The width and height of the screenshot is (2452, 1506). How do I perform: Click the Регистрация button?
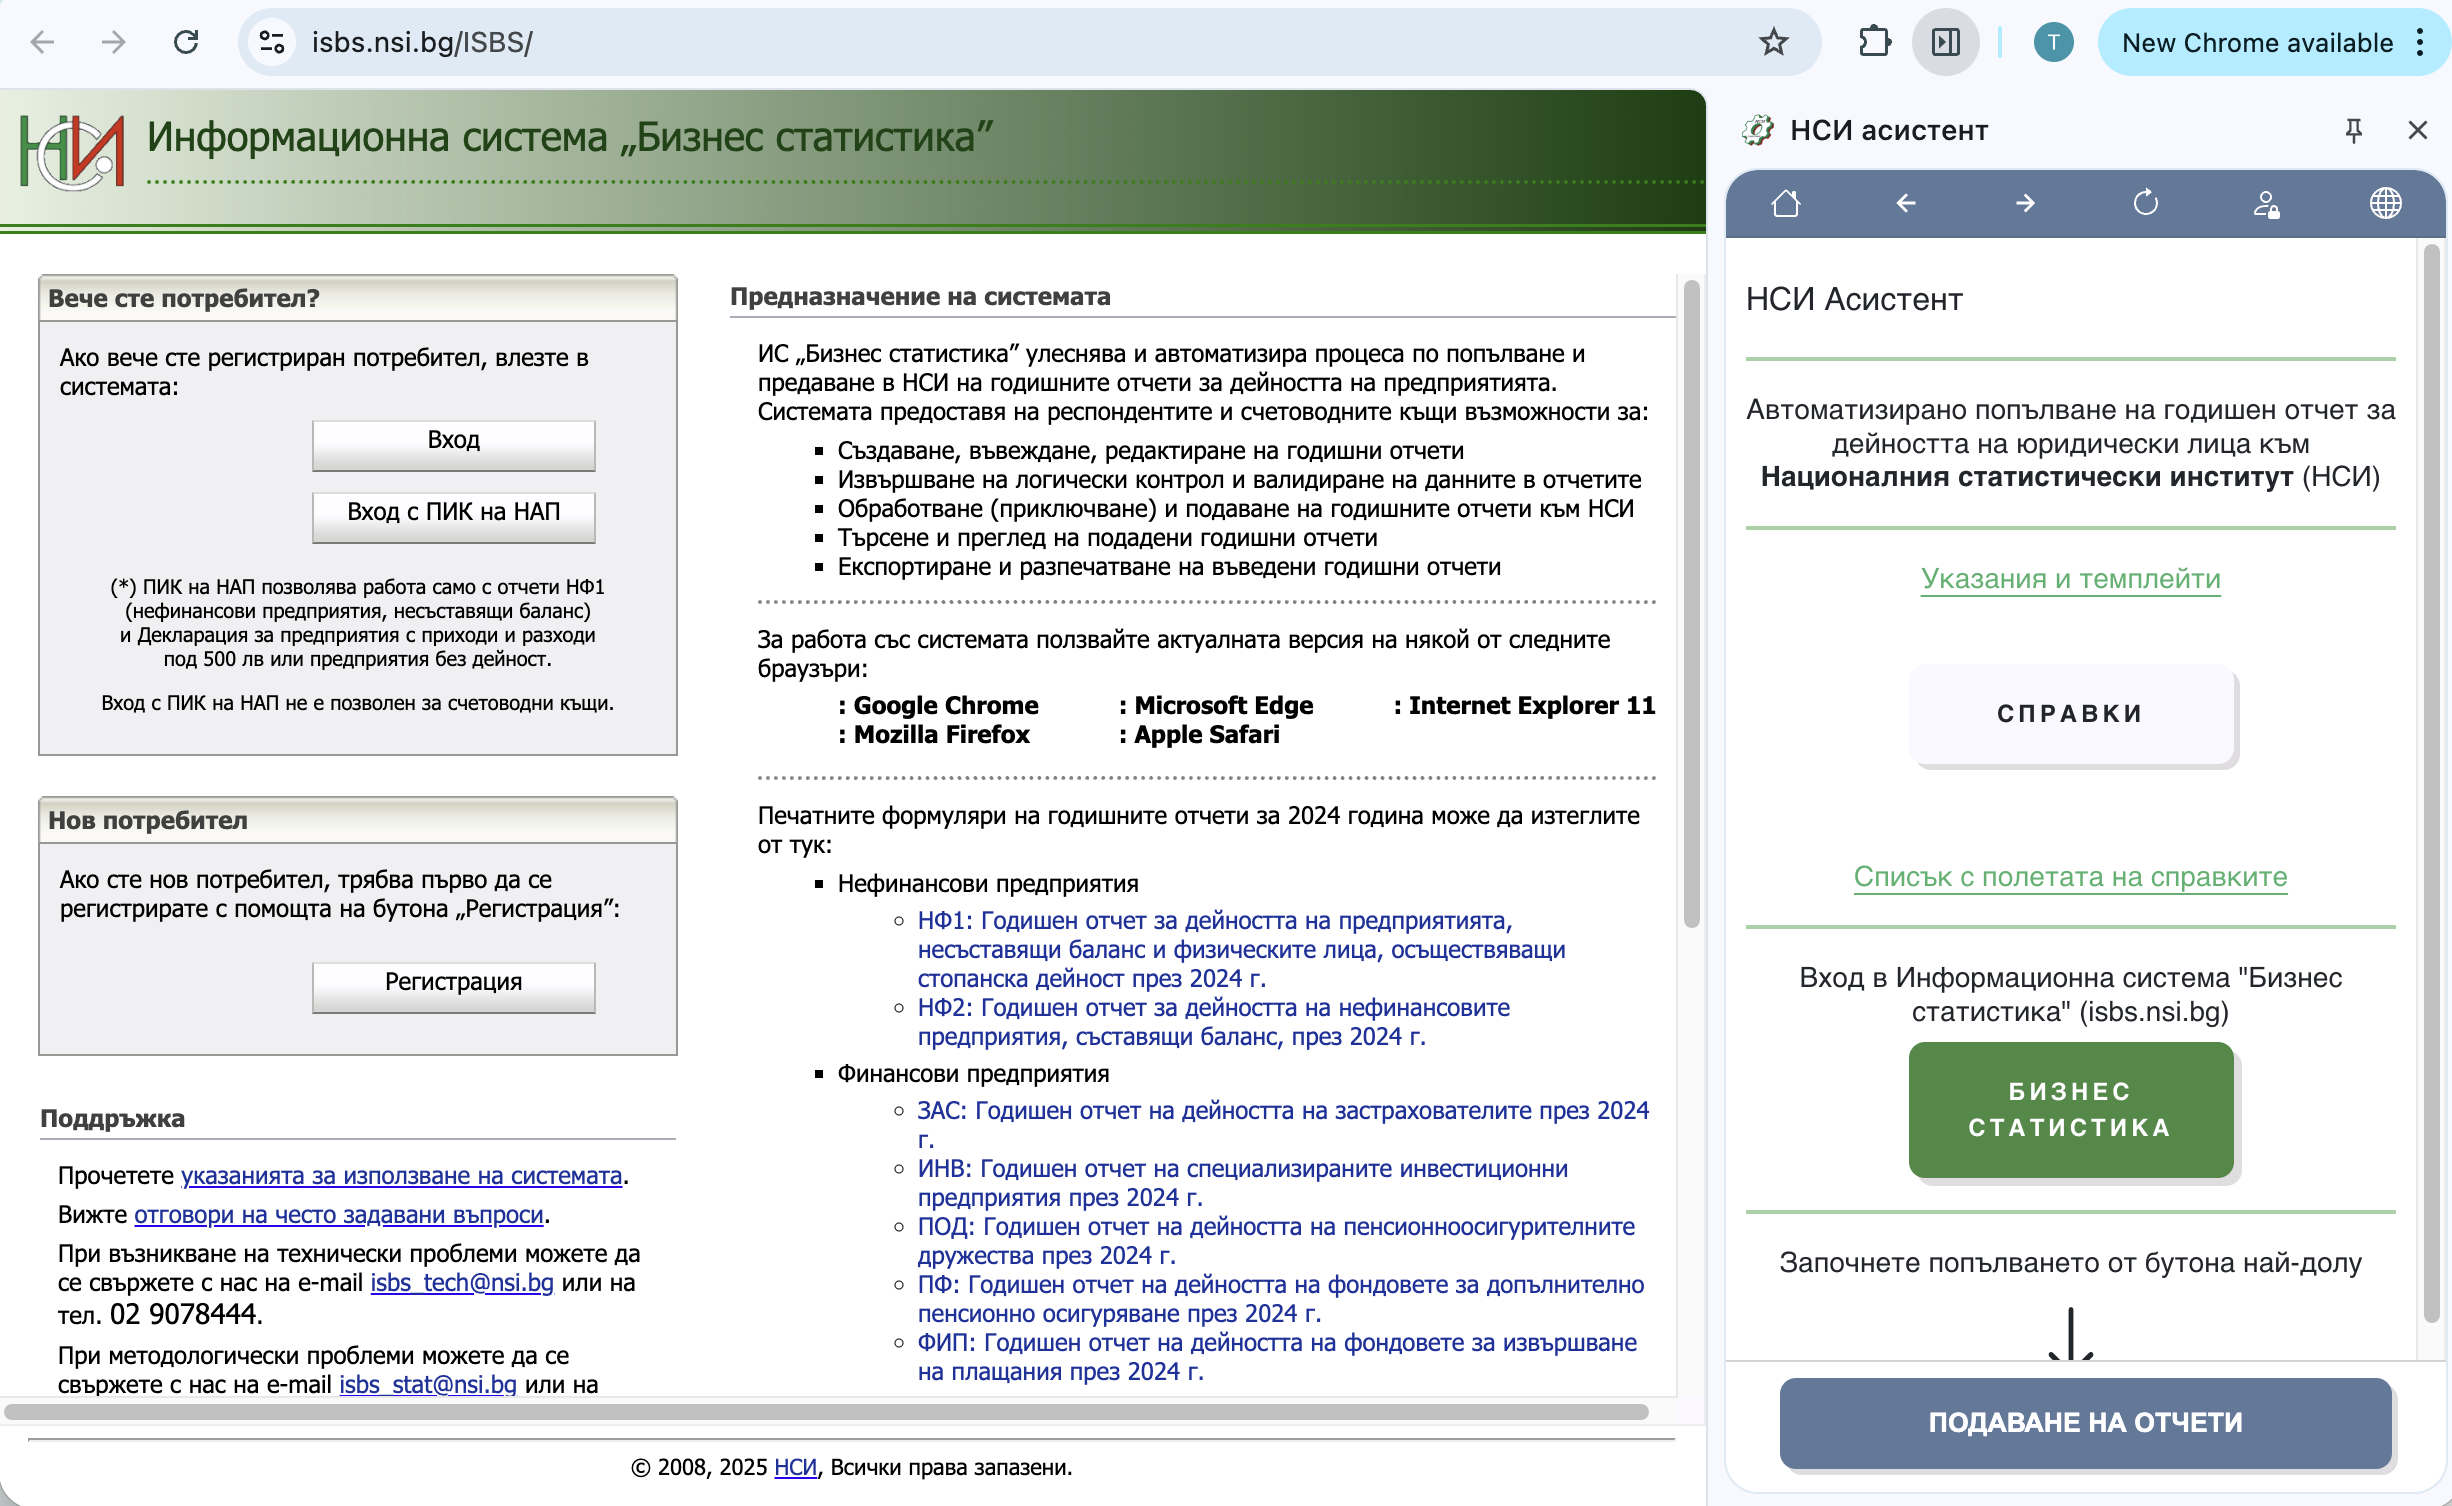[453, 982]
